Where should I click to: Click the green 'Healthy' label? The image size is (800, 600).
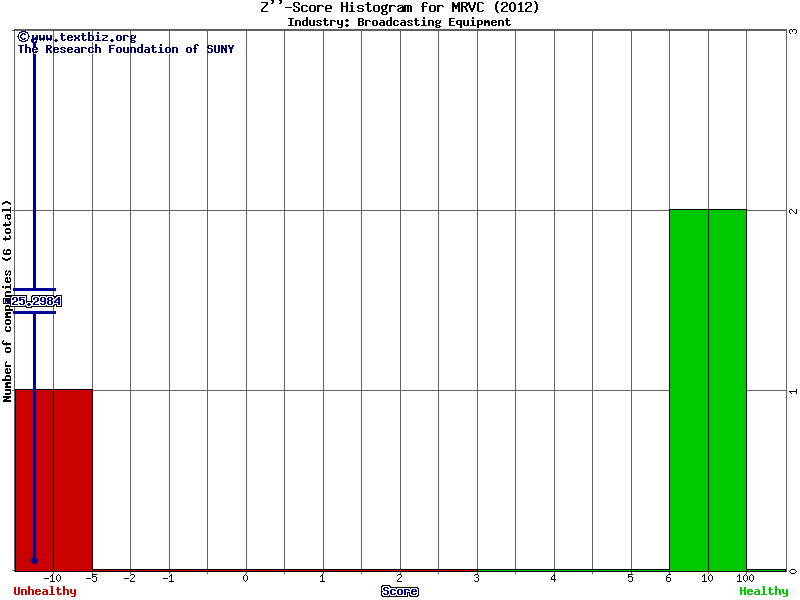click(x=764, y=591)
